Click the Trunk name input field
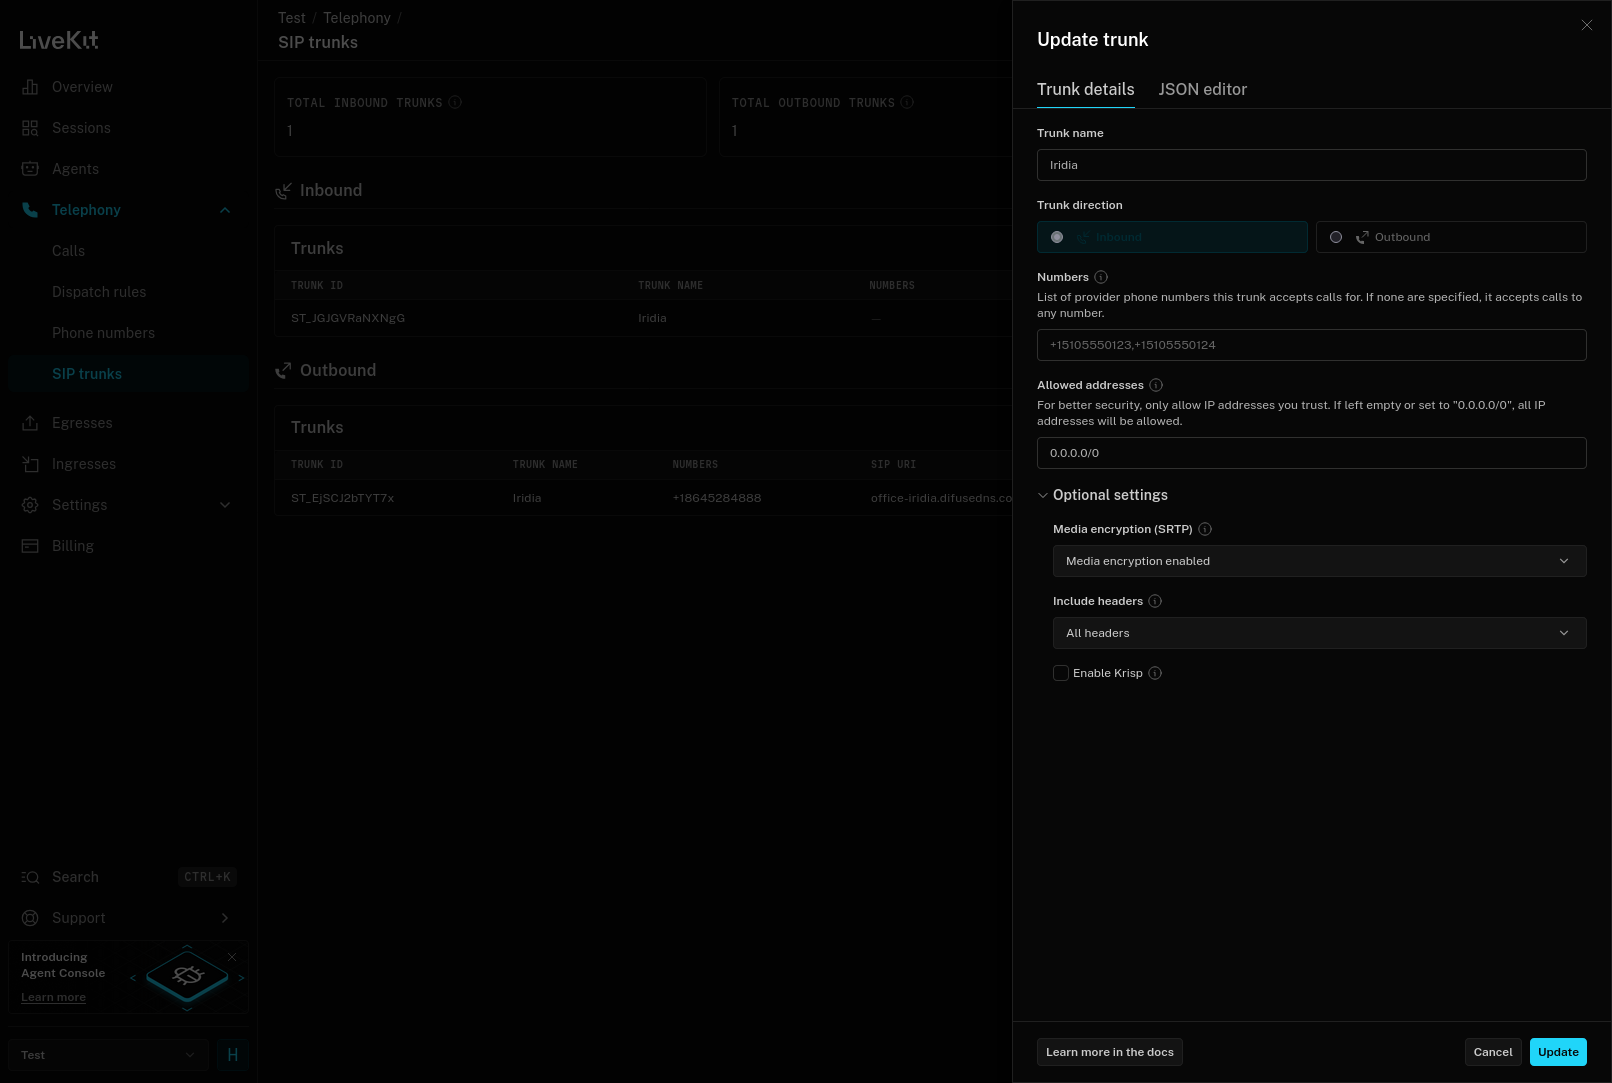This screenshot has width=1612, height=1083. coord(1311,165)
